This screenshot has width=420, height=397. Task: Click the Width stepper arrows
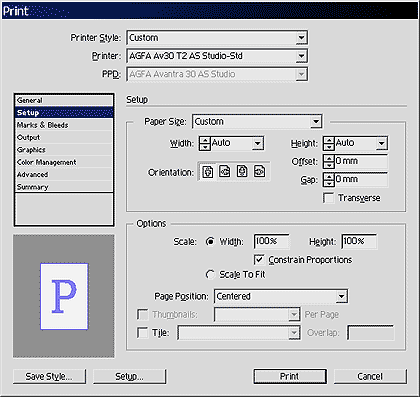coord(205,143)
